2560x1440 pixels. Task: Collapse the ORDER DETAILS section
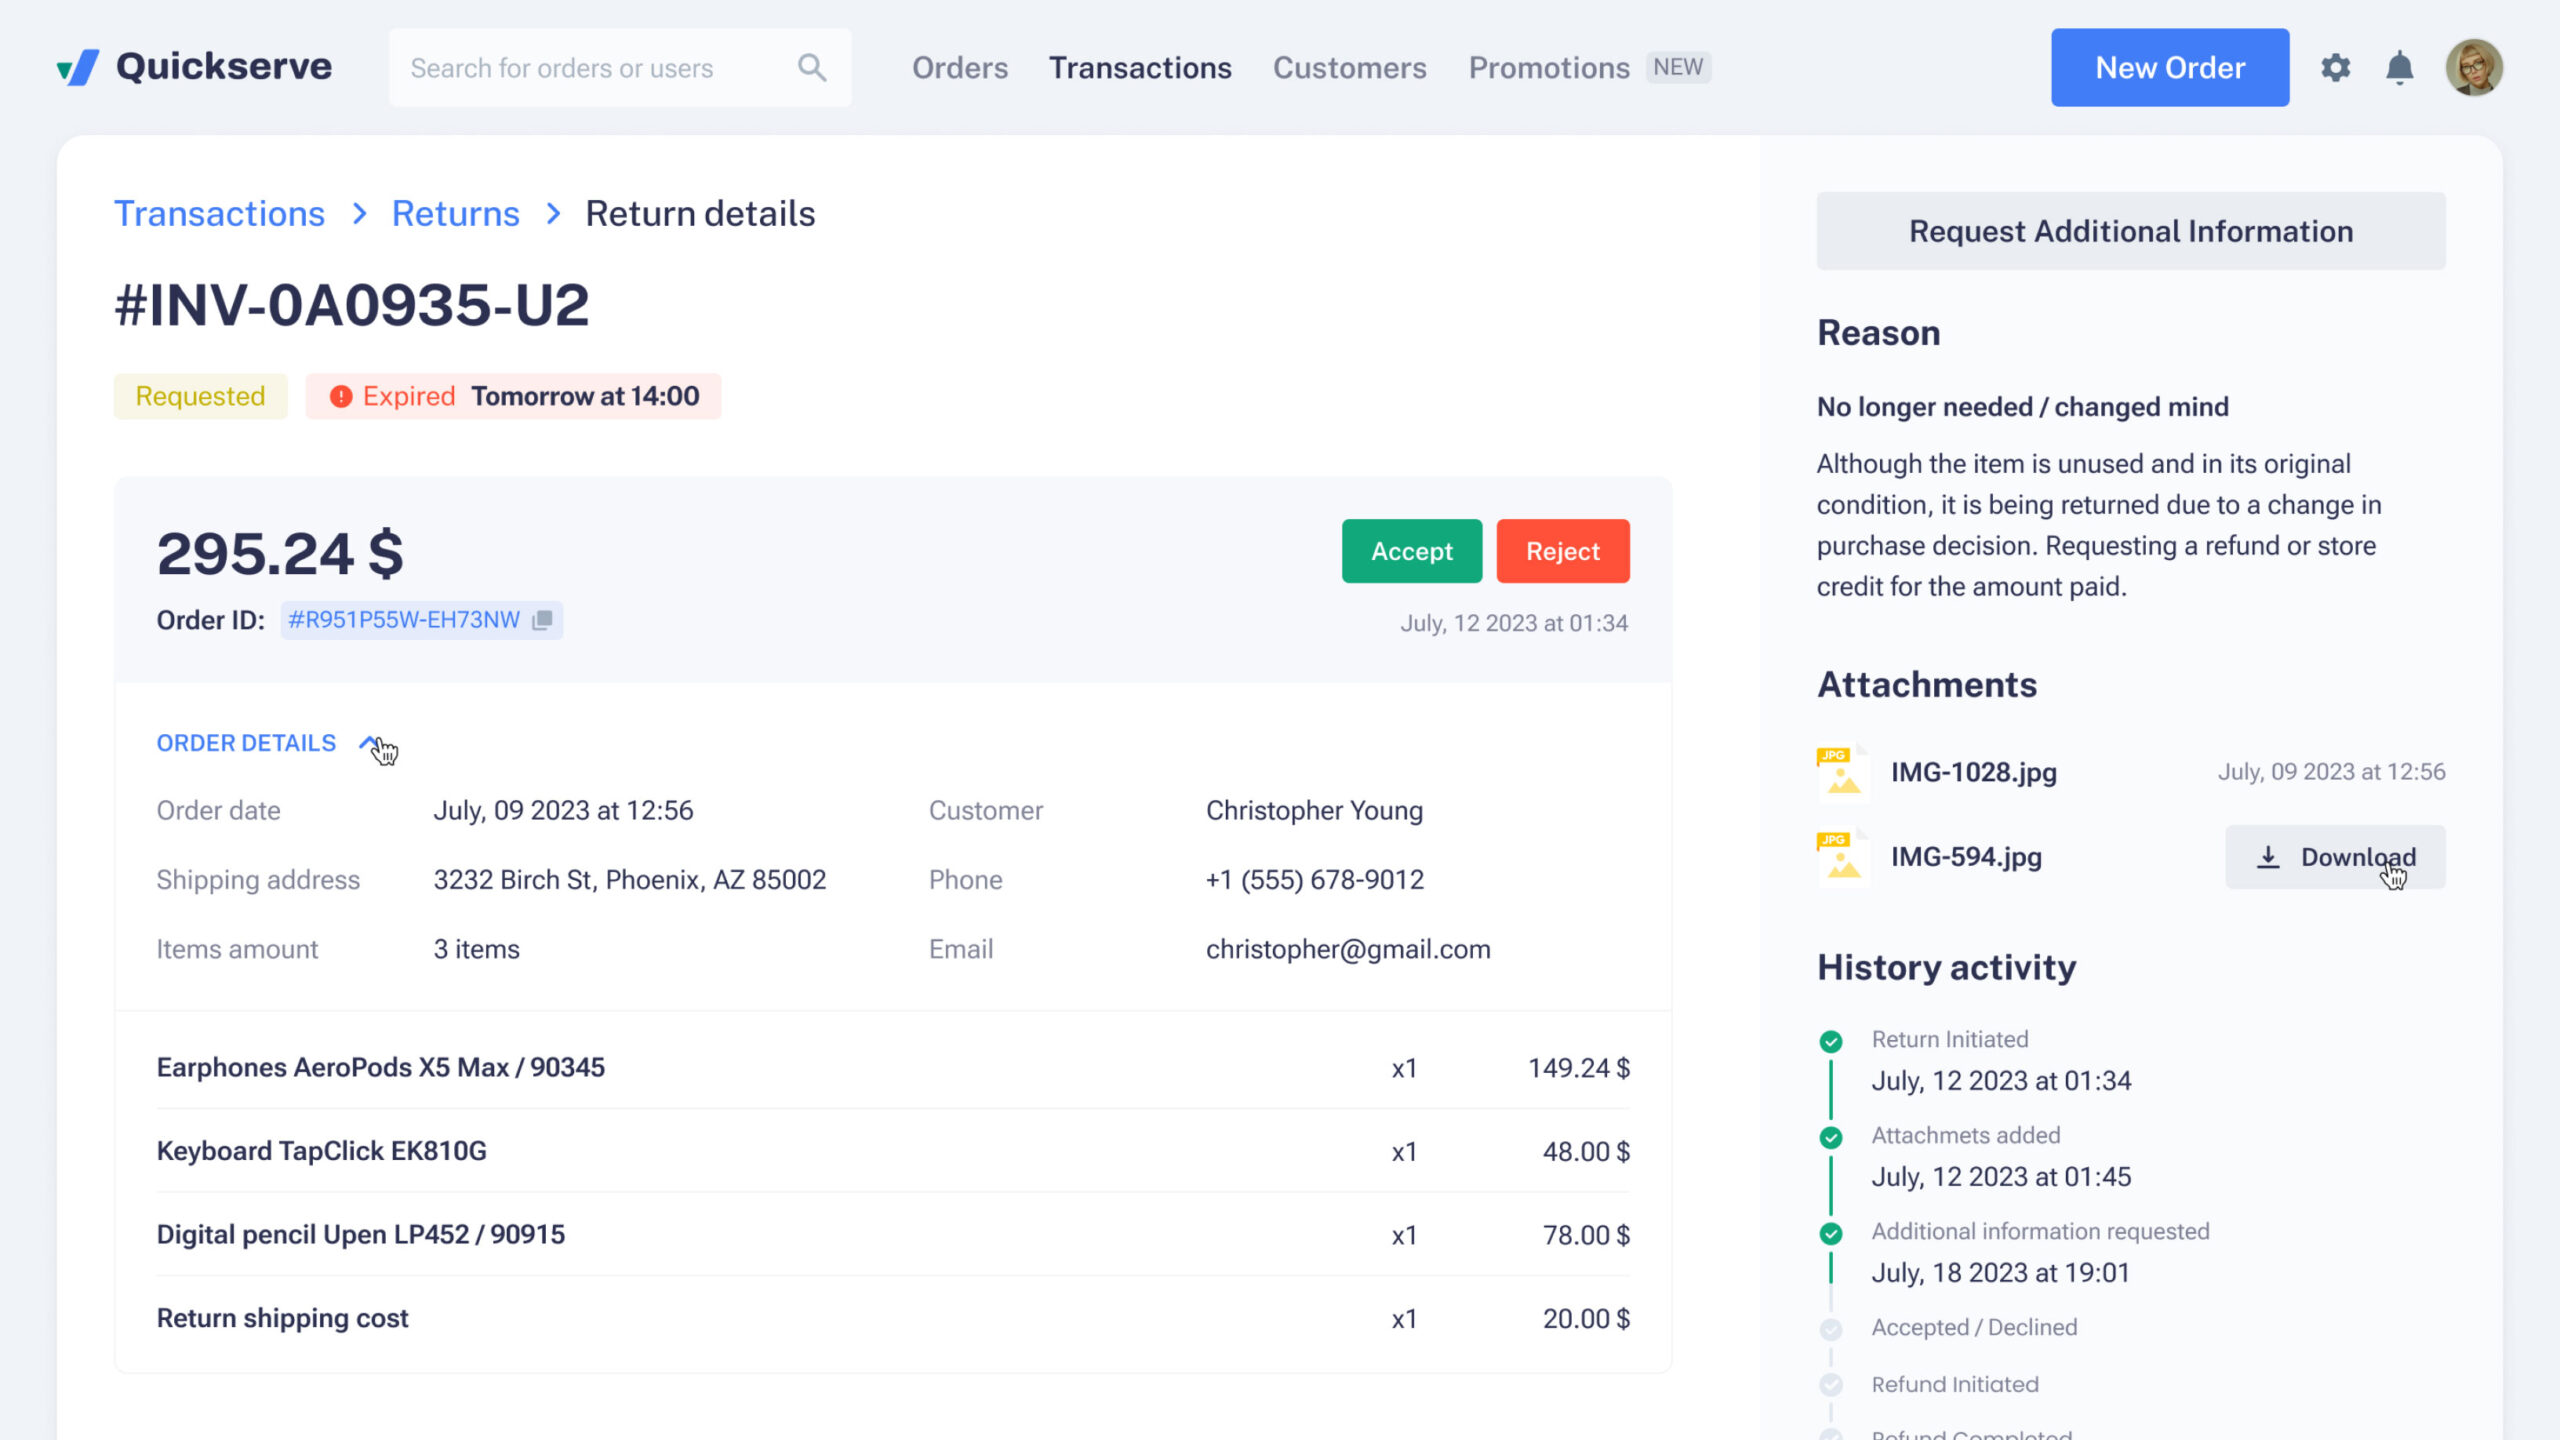(368, 743)
